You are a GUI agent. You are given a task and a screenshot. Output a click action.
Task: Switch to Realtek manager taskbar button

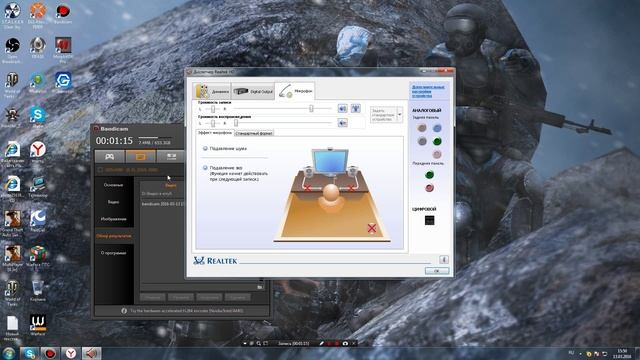[91, 353]
